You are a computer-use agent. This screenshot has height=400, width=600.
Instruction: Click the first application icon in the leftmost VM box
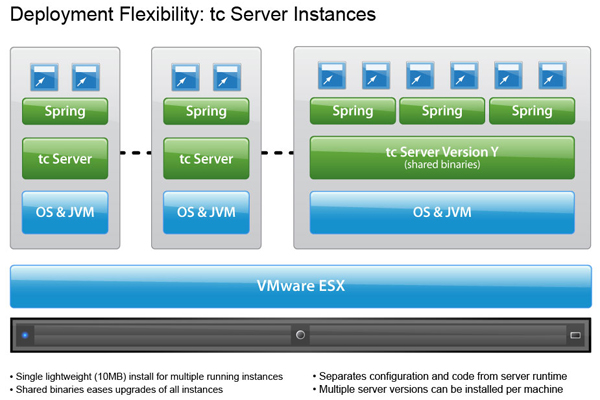(x=44, y=77)
